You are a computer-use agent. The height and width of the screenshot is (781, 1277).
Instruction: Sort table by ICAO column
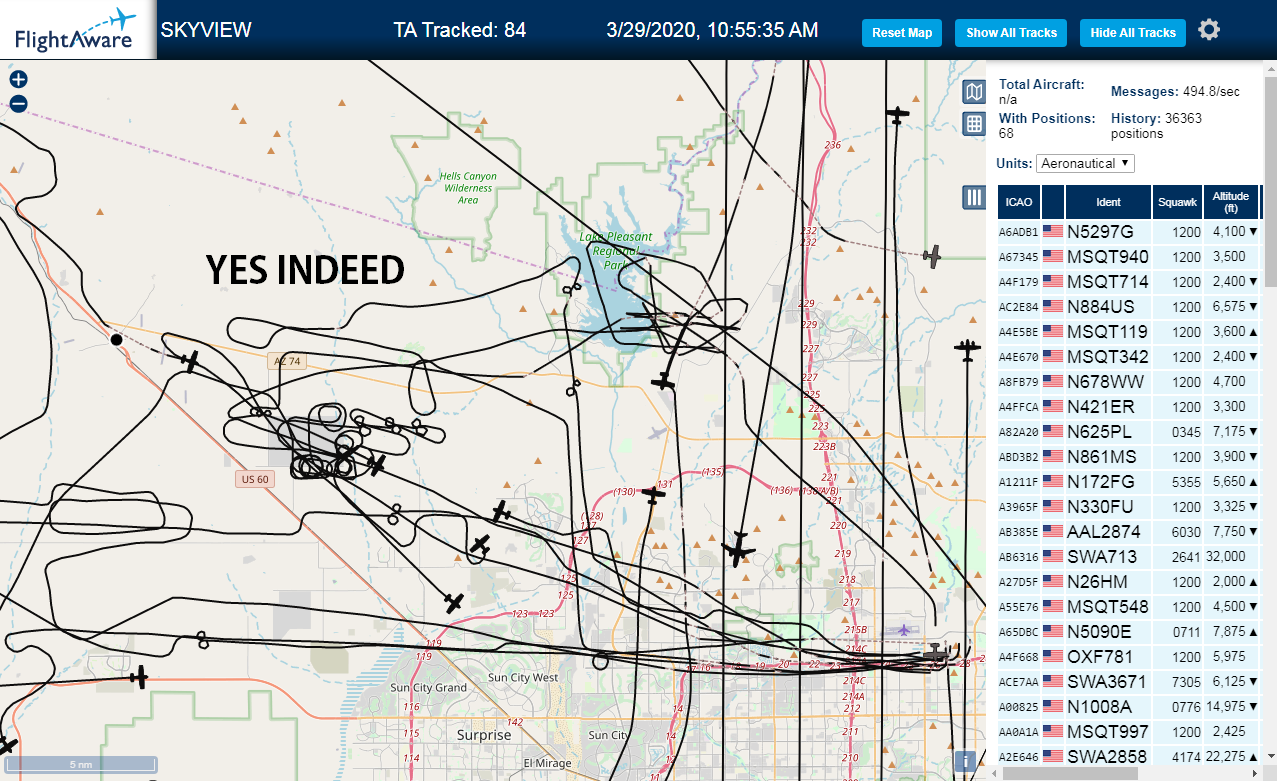[x=1019, y=202]
